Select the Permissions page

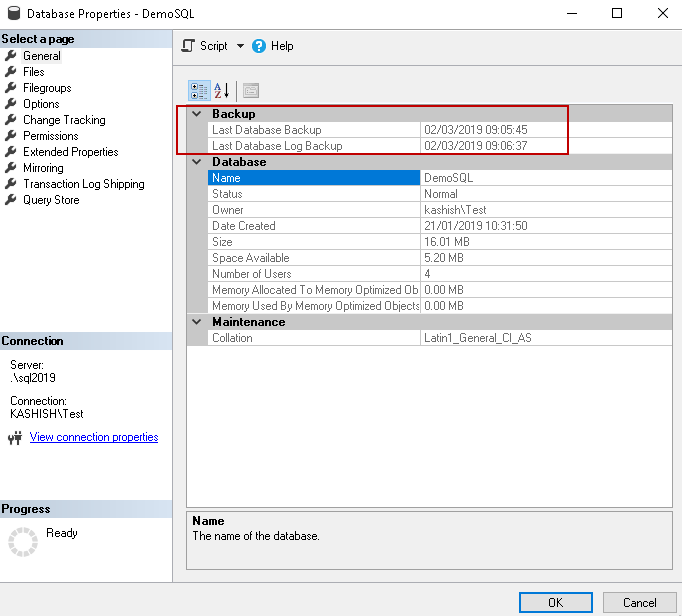click(51, 136)
